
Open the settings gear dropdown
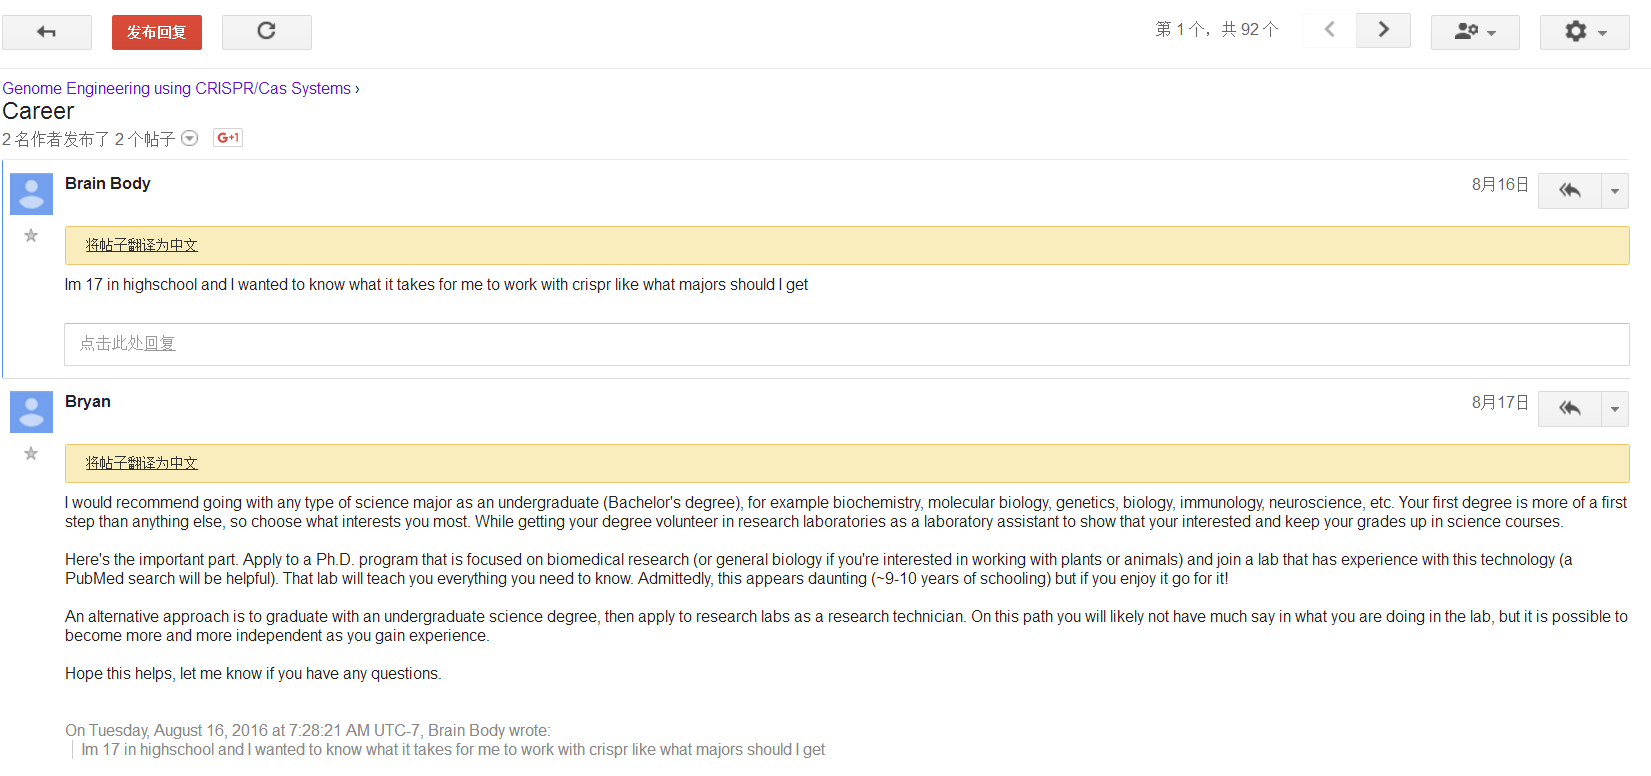(x=1584, y=32)
